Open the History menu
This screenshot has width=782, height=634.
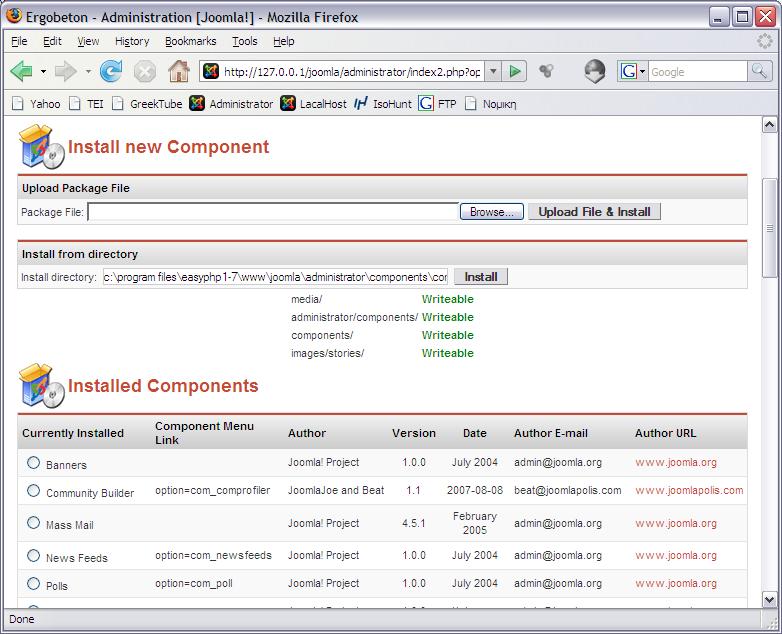(132, 41)
